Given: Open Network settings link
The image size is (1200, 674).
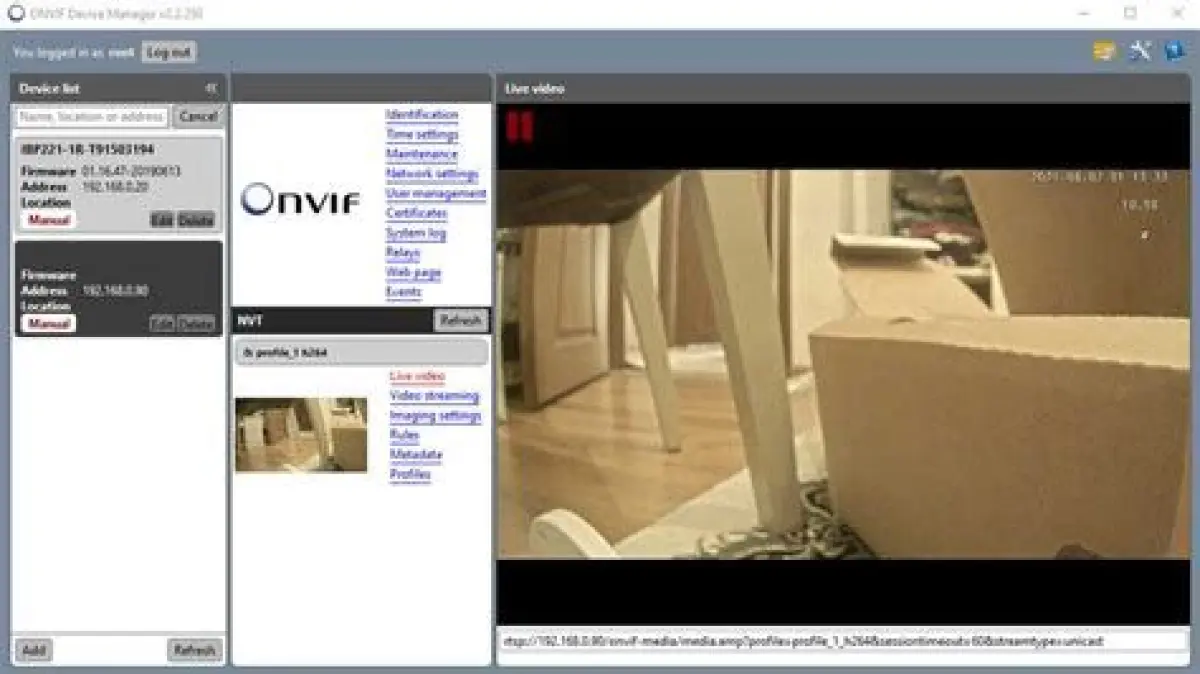Looking at the screenshot, I should 432,174.
